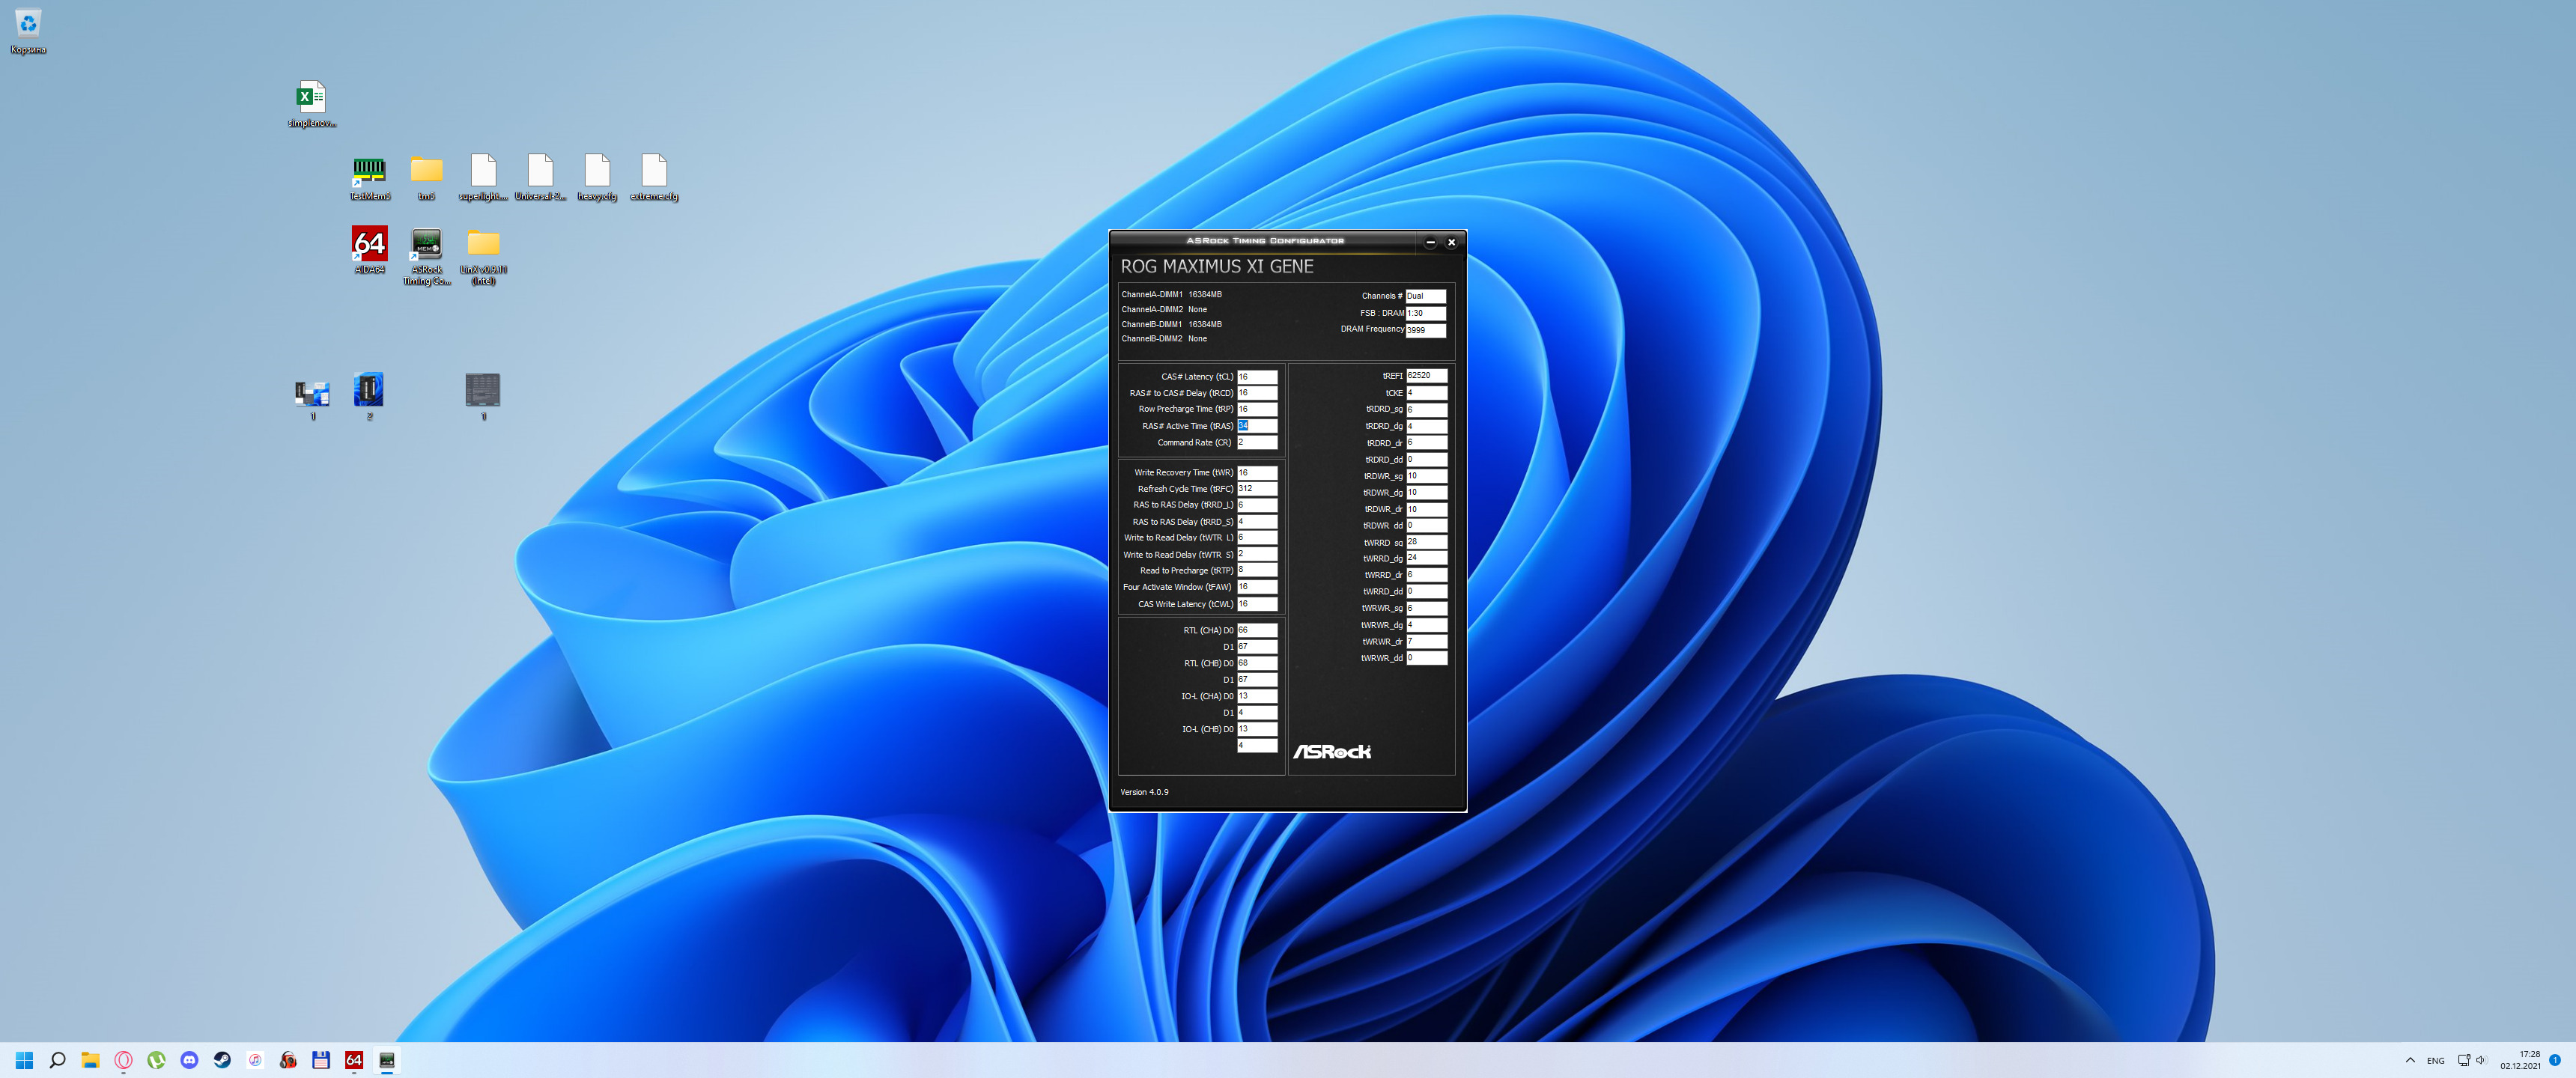The image size is (2576, 1078).
Task: Open AIDA64 desktop shortcut
Action: (x=369, y=243)
